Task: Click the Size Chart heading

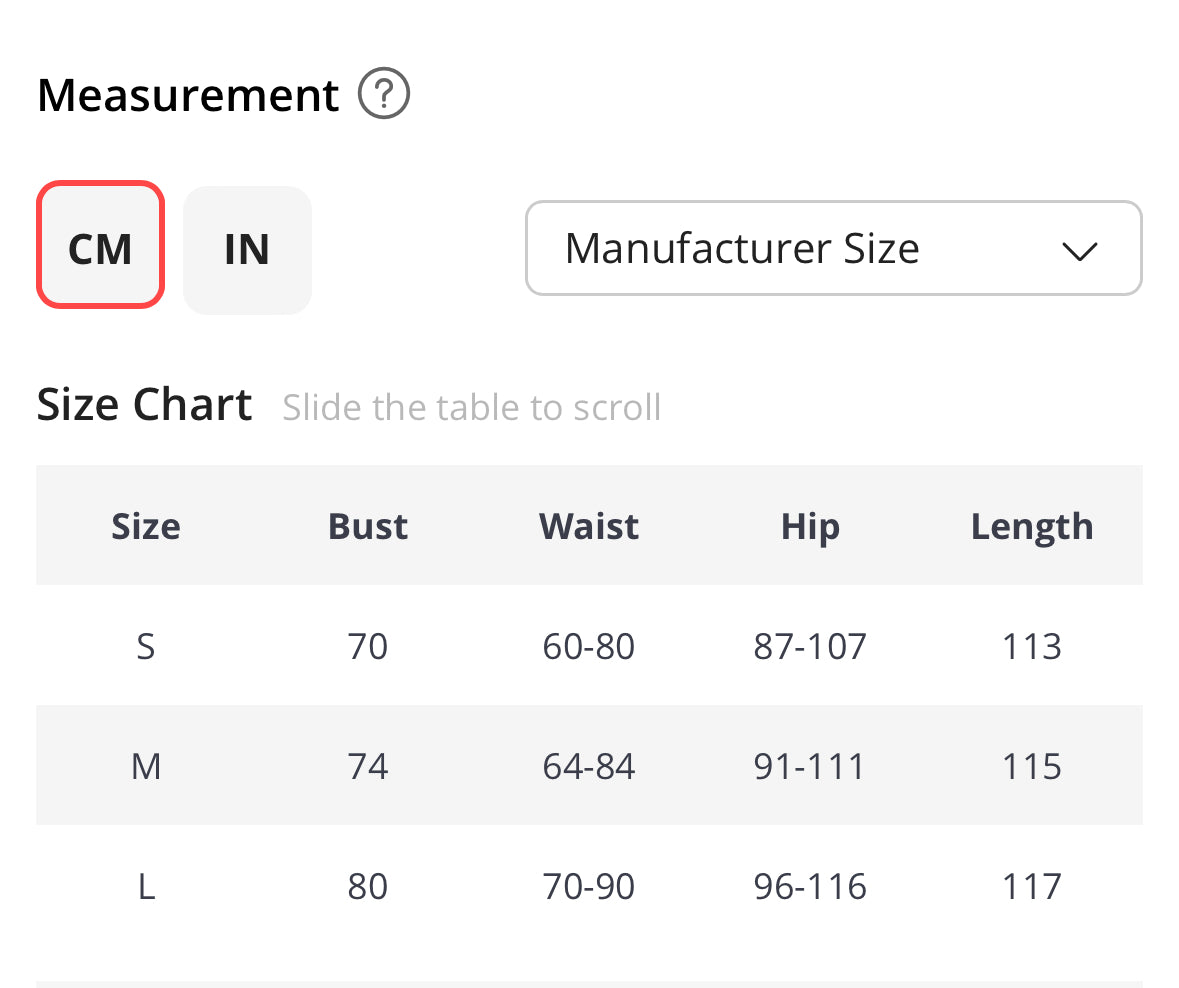Action: point(144,405)
